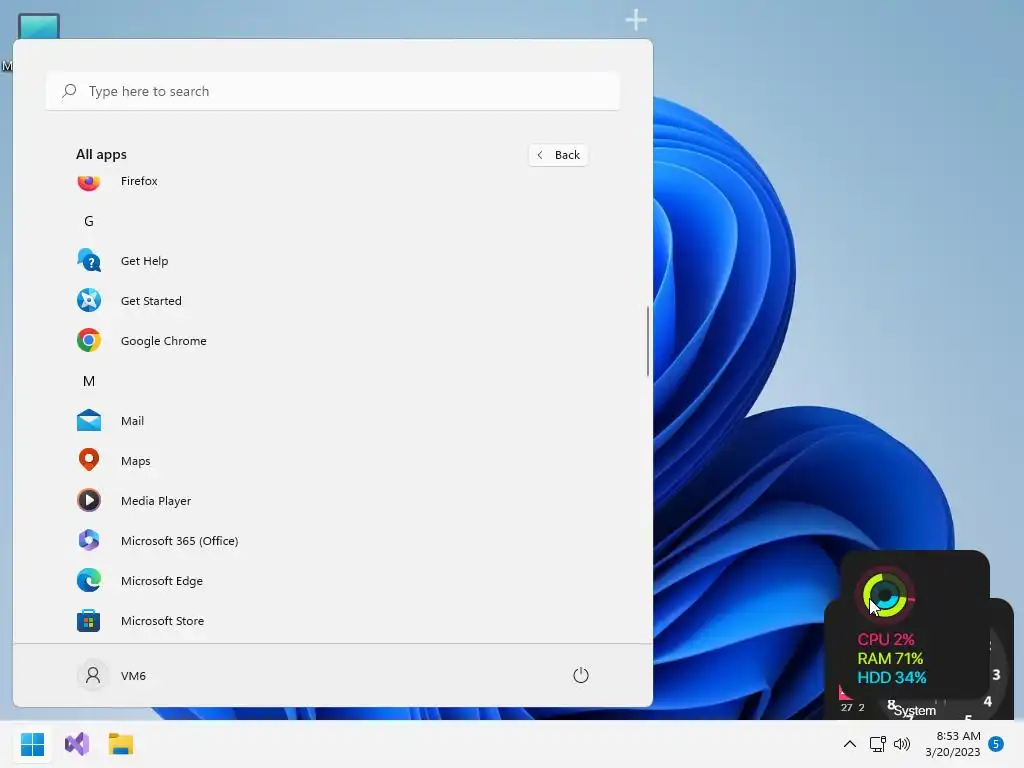Click the plus icon on desktop top
This screenshot has height=768, width=1024.
[x=635, y=20]
